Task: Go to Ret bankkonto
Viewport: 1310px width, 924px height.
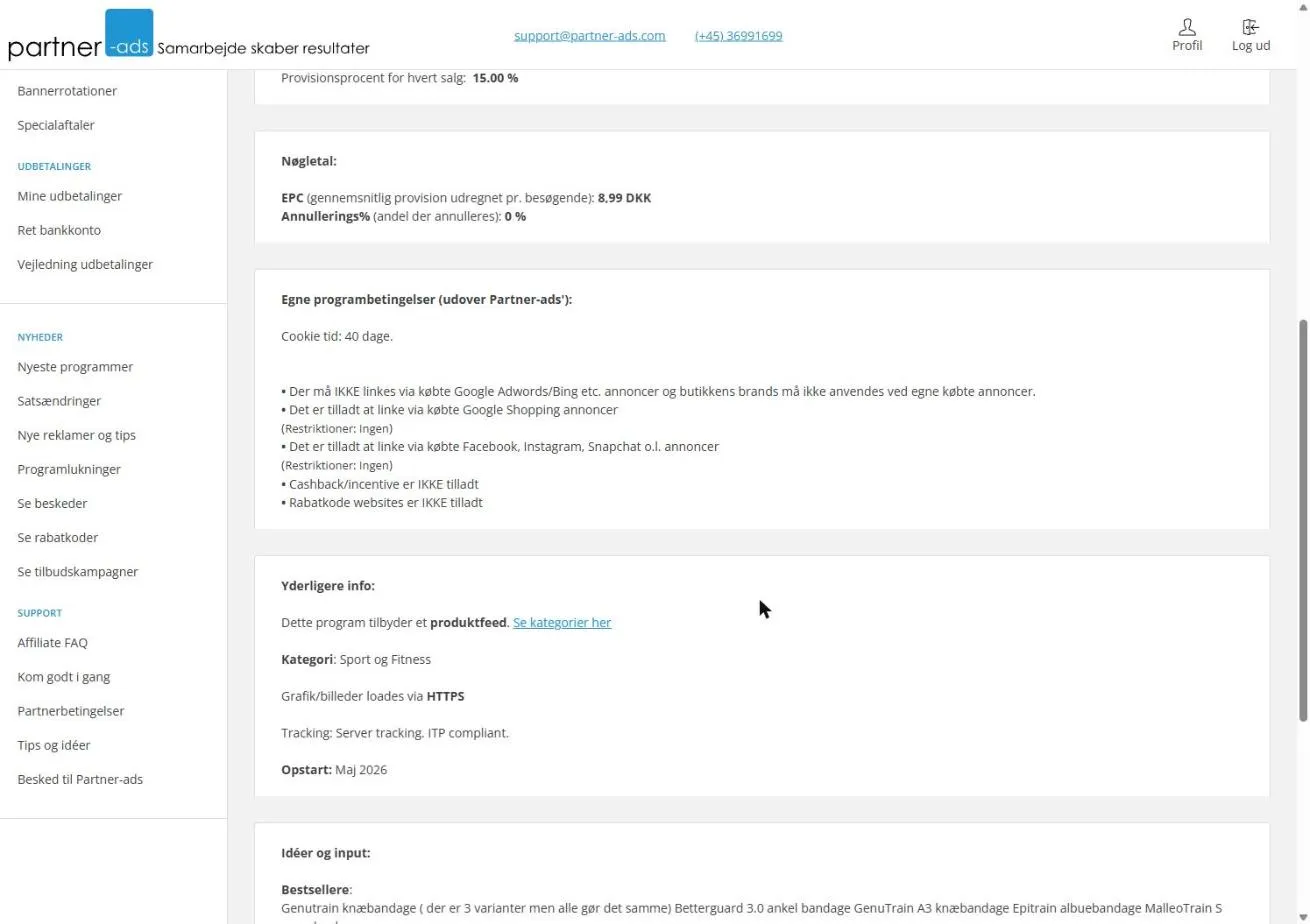Action: click(x=59, y=230)
